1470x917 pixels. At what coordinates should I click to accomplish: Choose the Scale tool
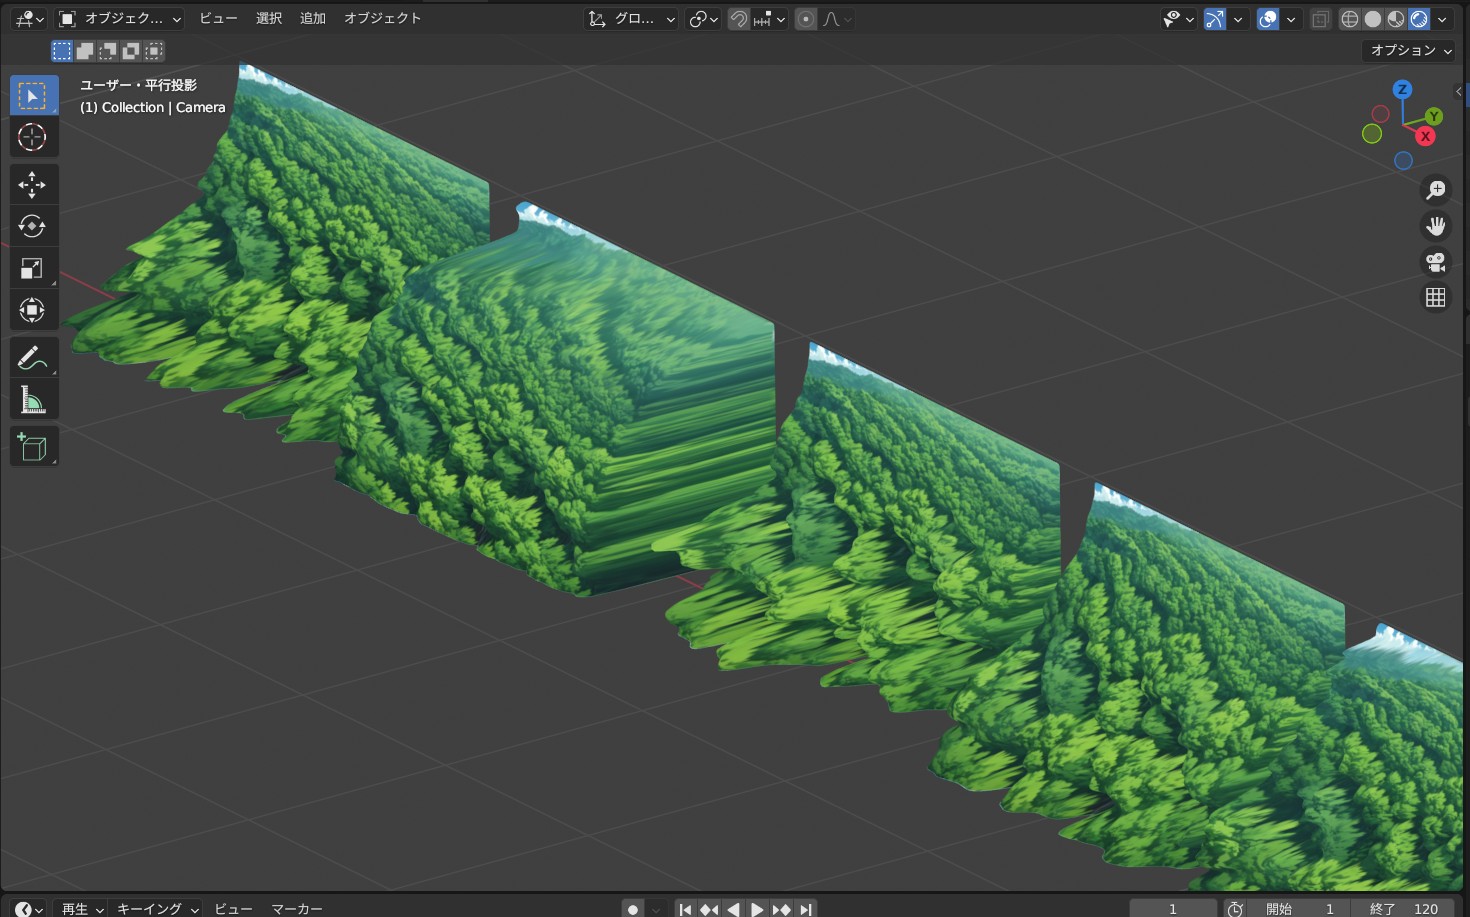[x=32, y=268]
